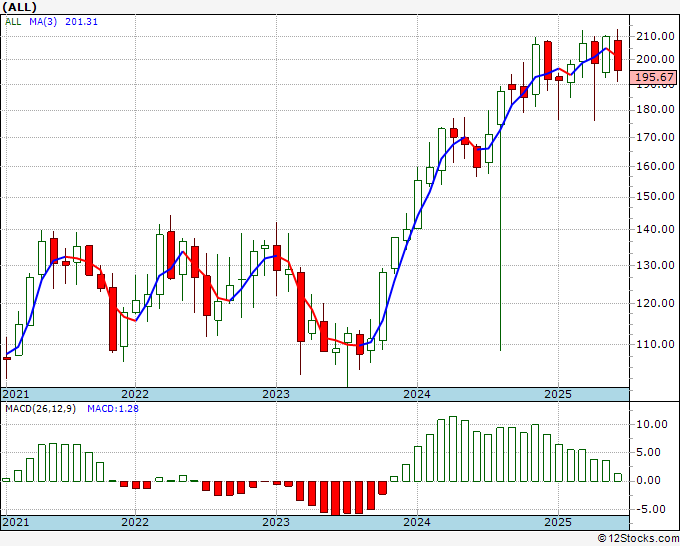Click the 210.00 price axis label

click(x=655, y=36)
